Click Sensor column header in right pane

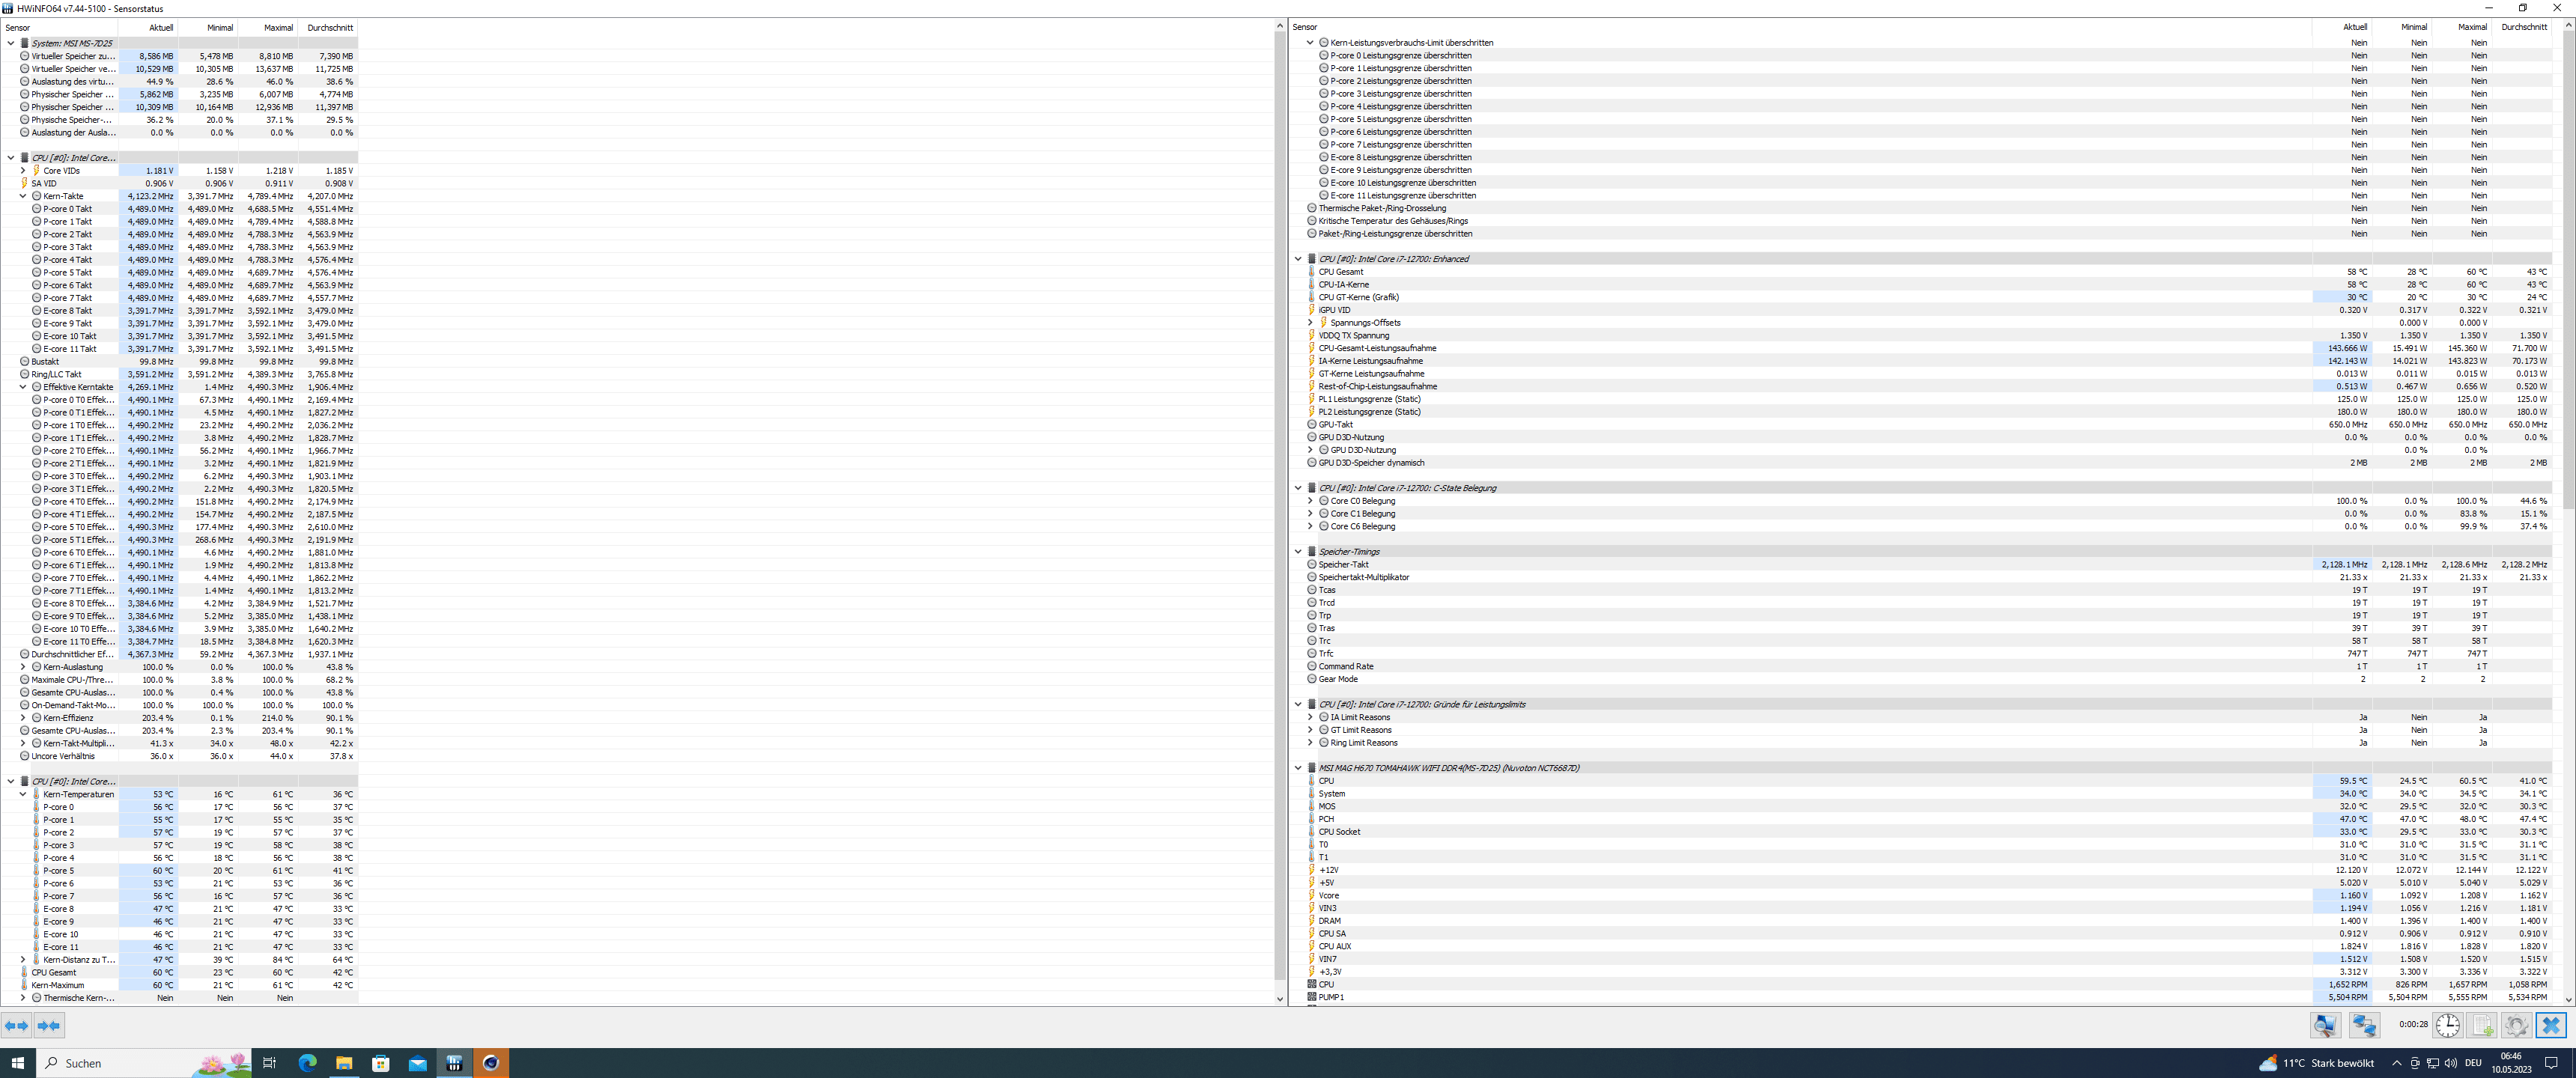pos(1801,27)
